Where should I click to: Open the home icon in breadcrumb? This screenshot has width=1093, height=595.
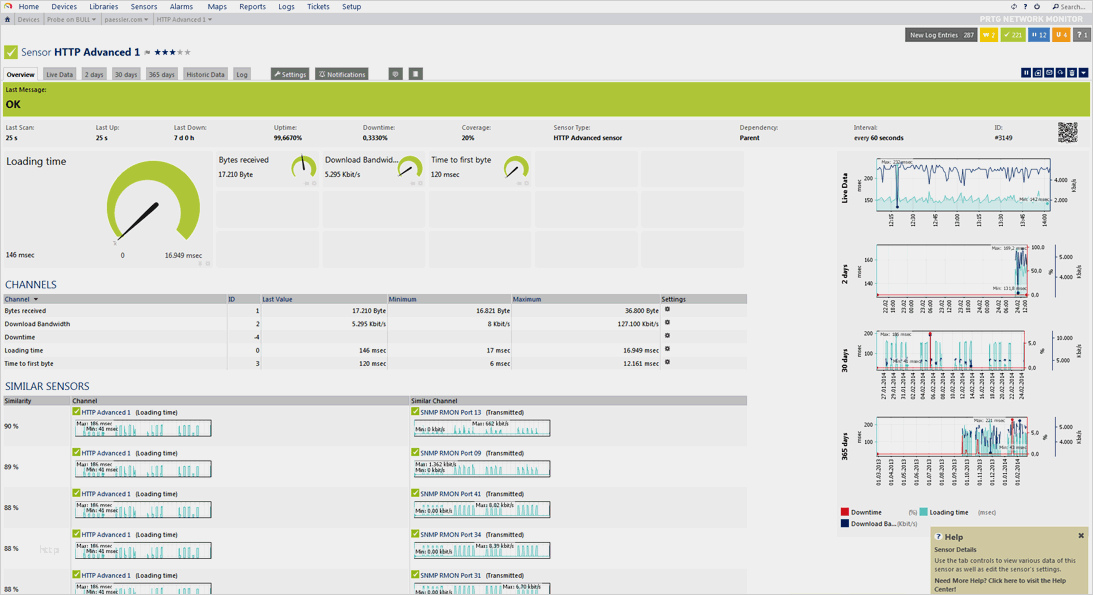click(8, 19)
